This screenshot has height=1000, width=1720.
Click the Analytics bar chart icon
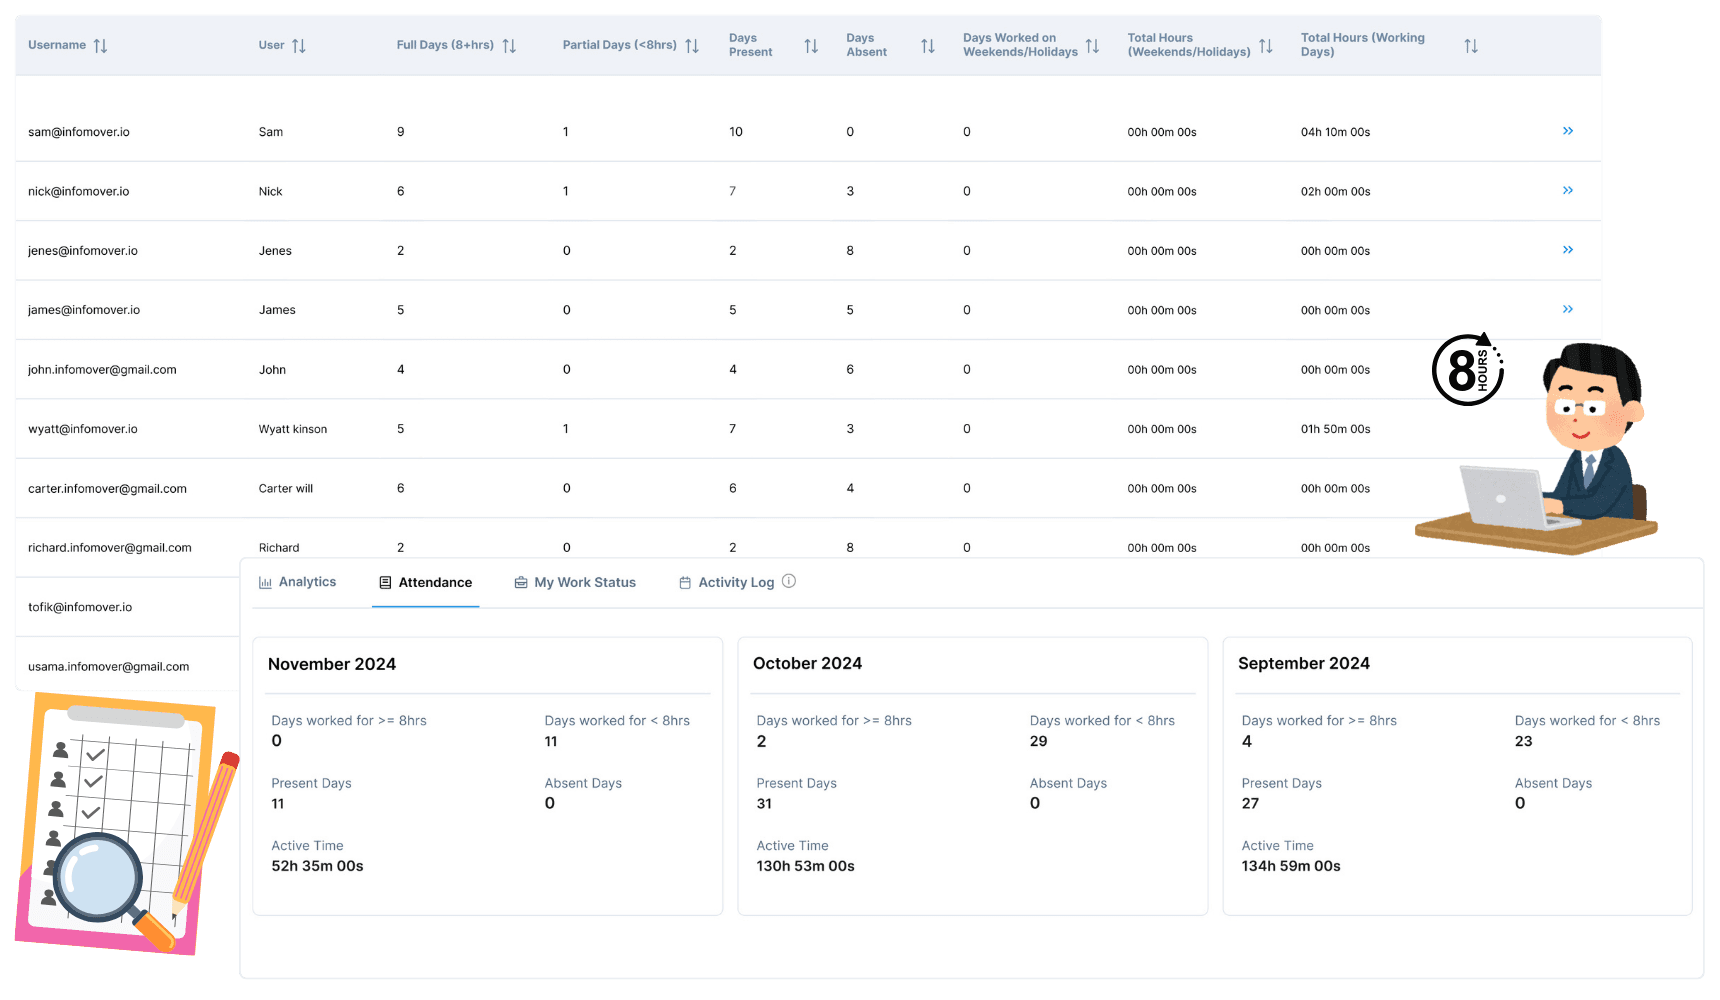pos(265,582)
